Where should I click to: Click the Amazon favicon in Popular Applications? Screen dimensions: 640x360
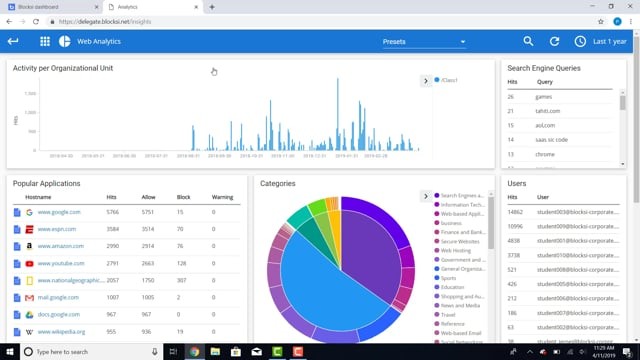click(29, 246)
